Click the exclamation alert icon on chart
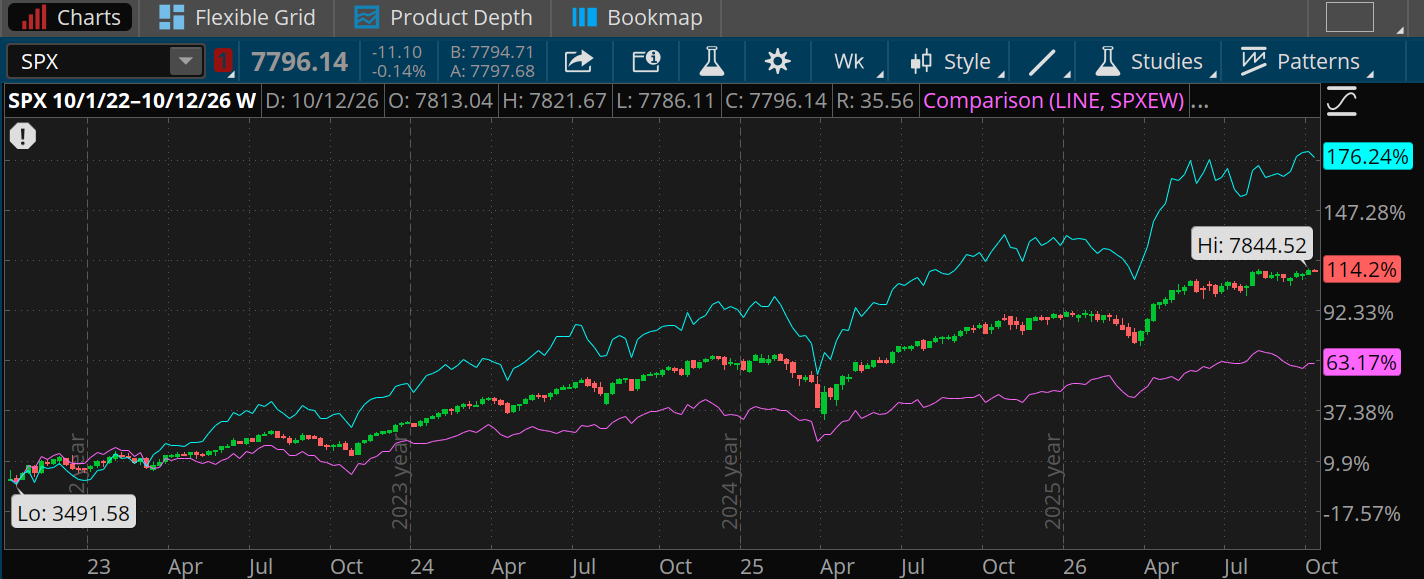1424x579 pixels. tap(22, 136)
